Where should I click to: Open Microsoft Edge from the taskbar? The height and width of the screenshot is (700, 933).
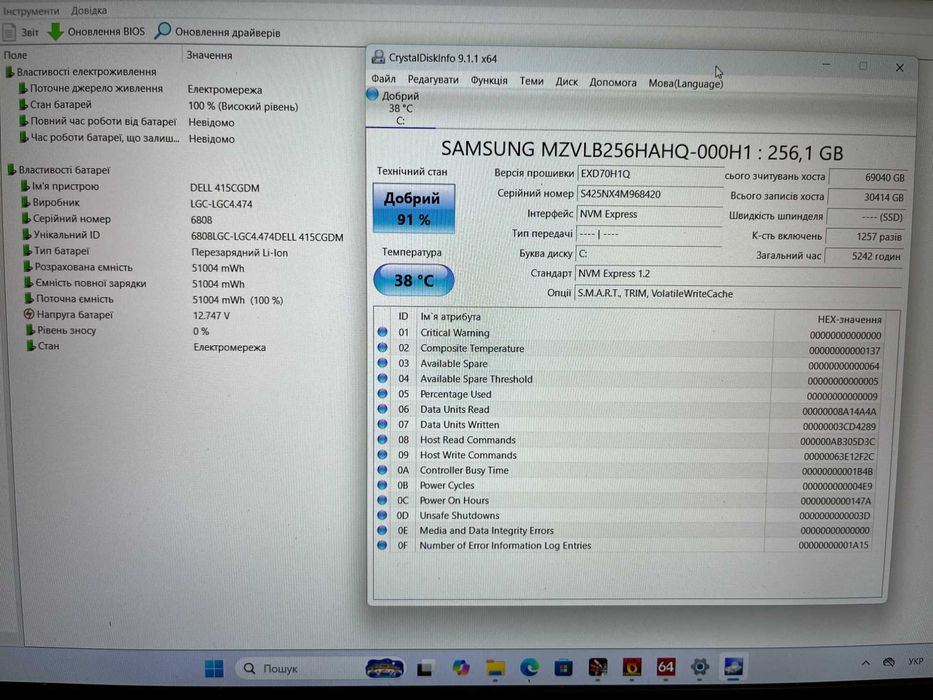pyautogui.click(x=529, y=668)
